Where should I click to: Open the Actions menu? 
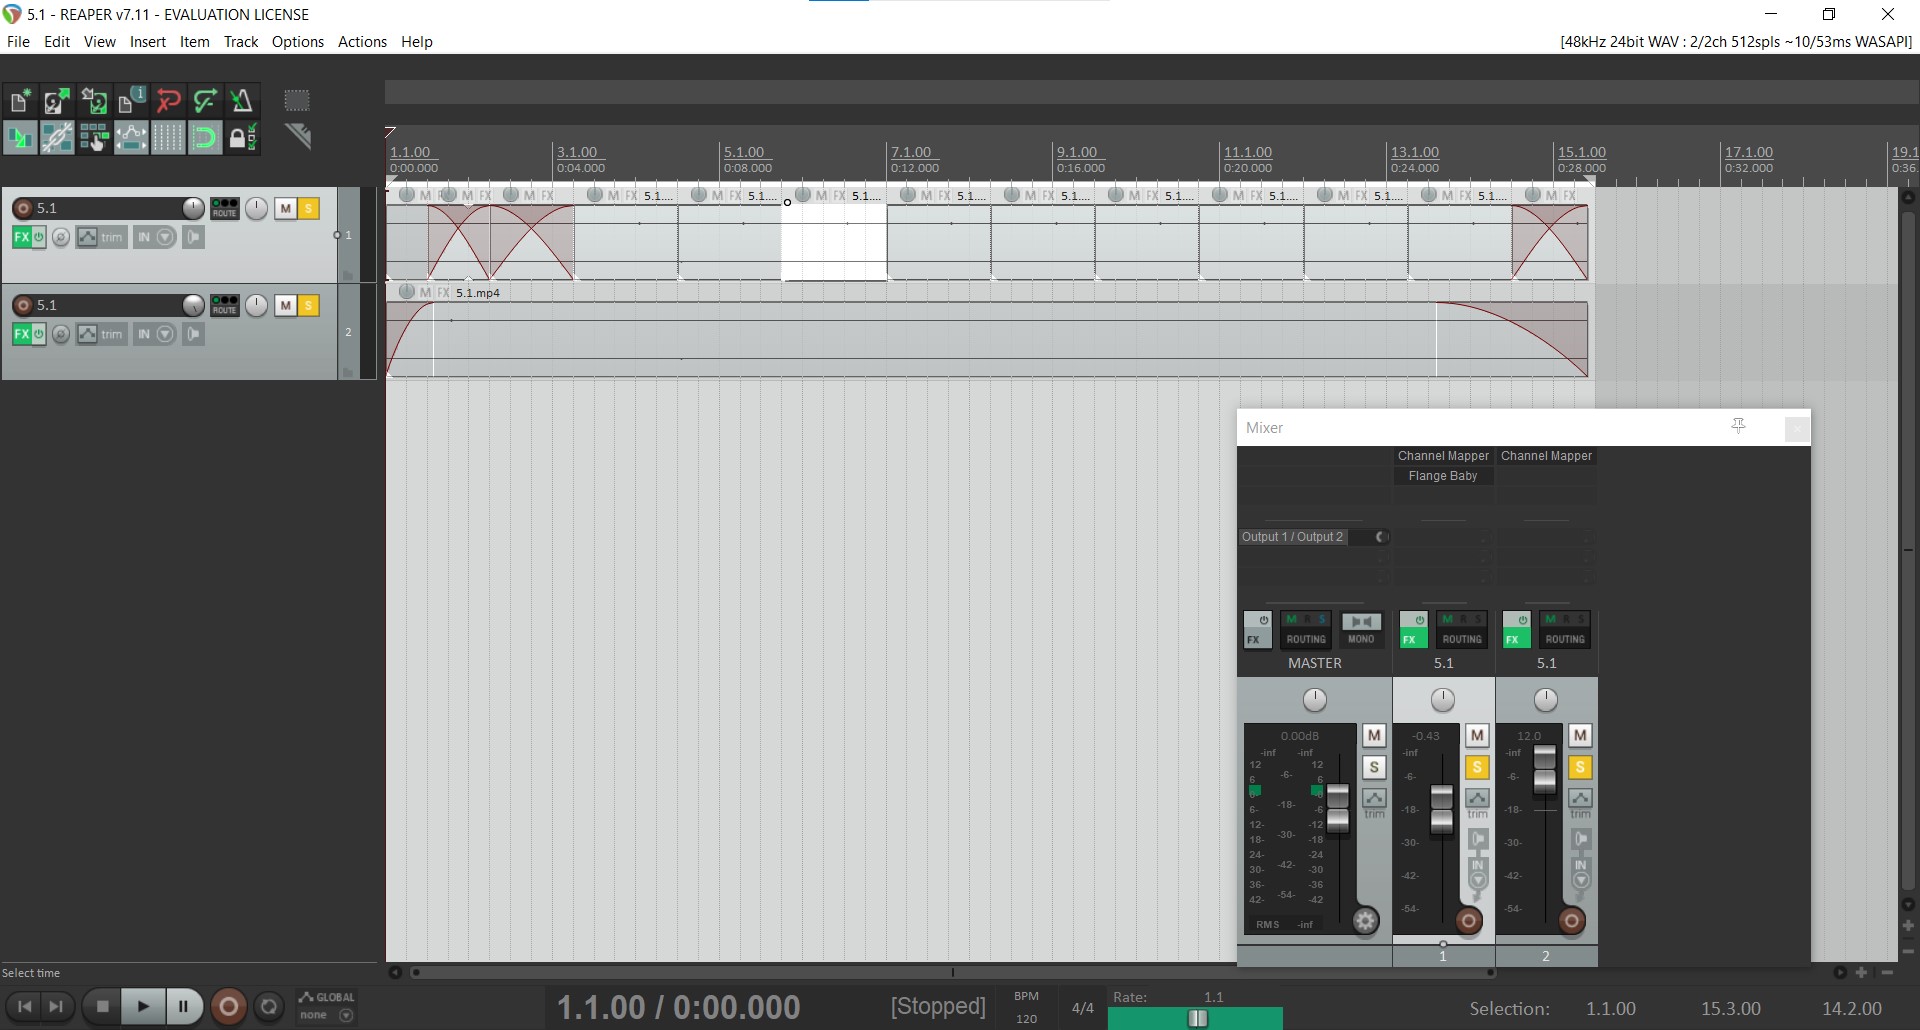tap(362, 42)
